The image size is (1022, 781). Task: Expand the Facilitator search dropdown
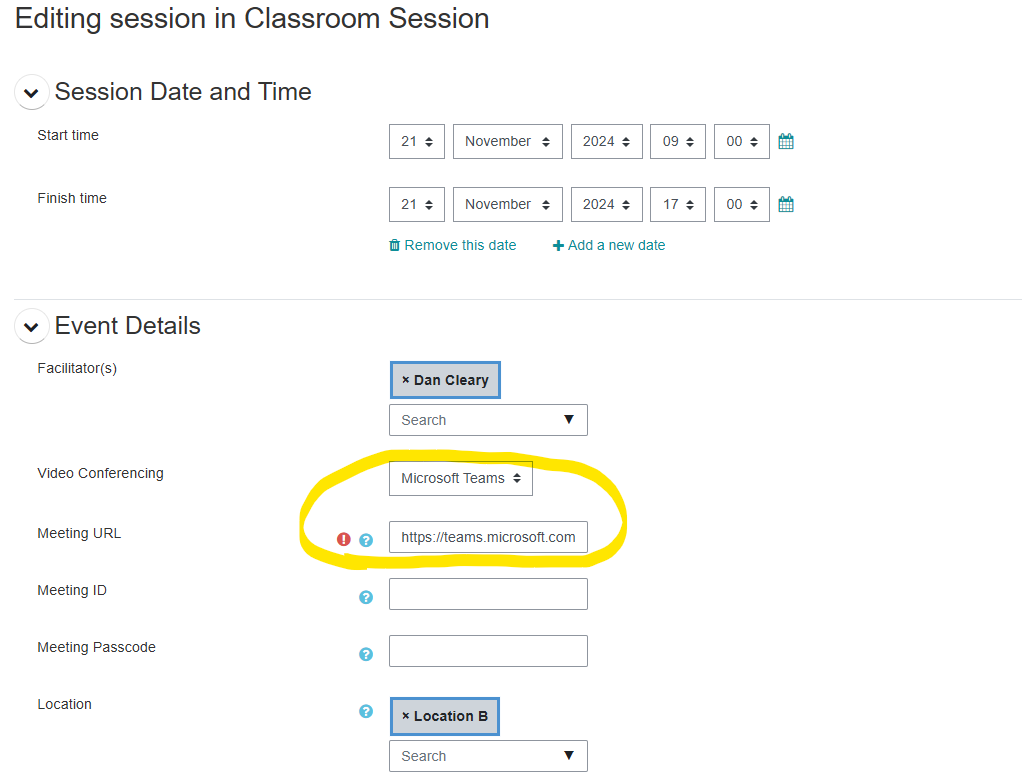[569, 420]
